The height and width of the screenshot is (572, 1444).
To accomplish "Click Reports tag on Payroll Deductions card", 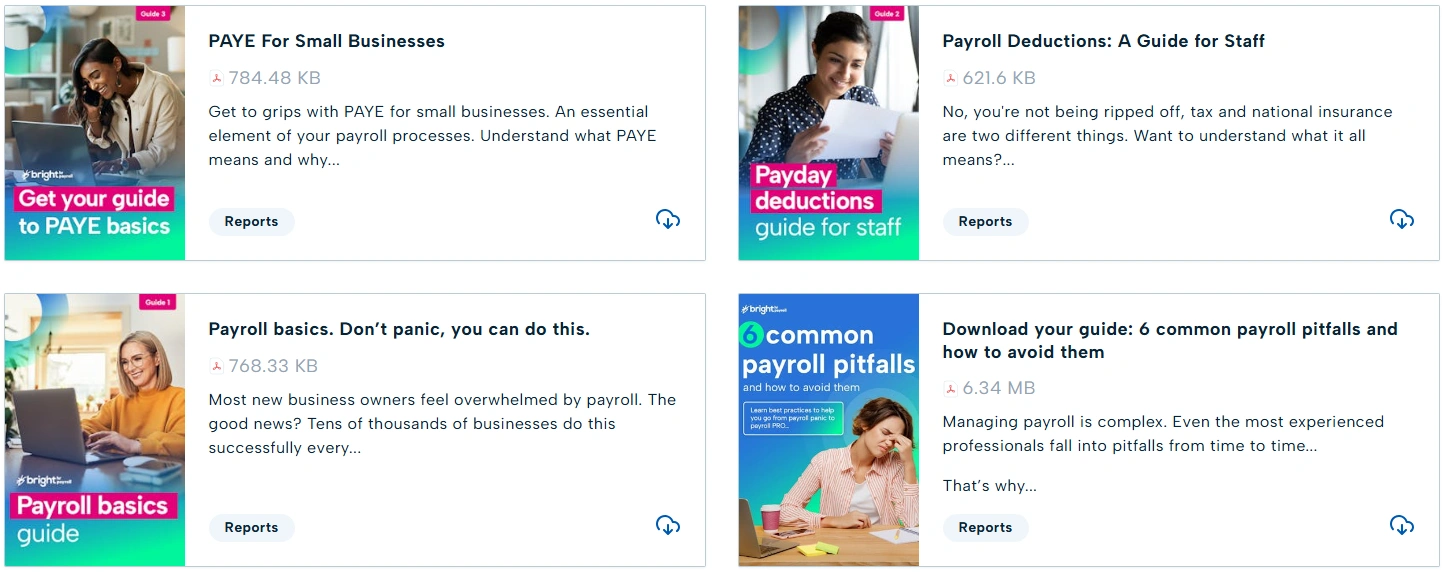I will click(x=985, y=222).
